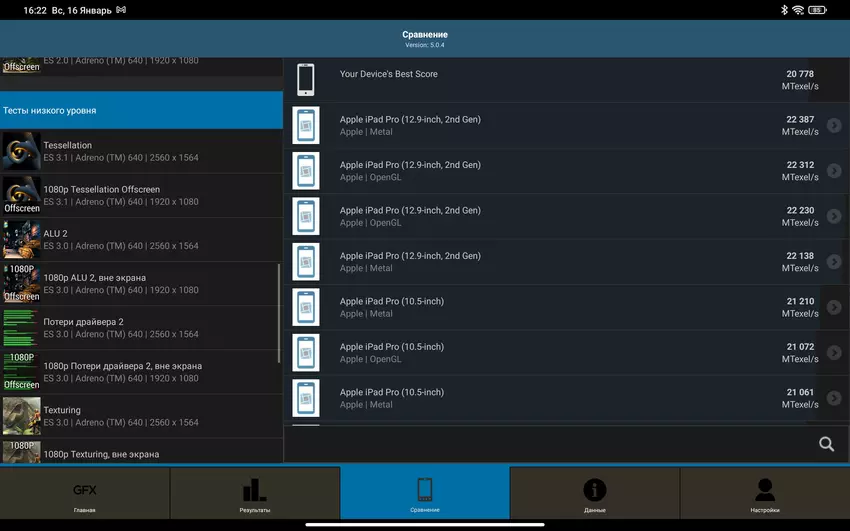Click the search magnifier icon
This screenshot has width=850, height=531.
click(x=826, y=445)
